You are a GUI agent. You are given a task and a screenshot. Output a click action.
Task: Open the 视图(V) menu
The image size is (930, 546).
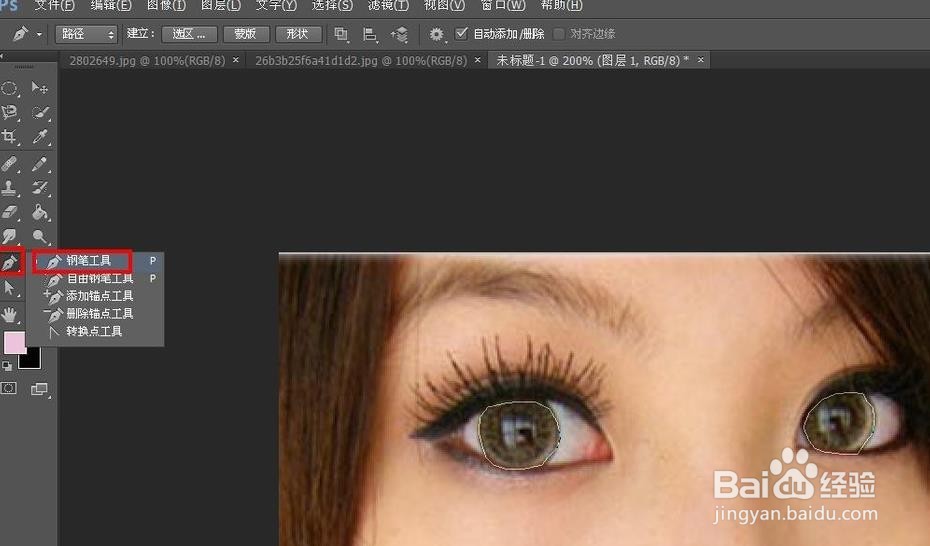pos(444,5)
